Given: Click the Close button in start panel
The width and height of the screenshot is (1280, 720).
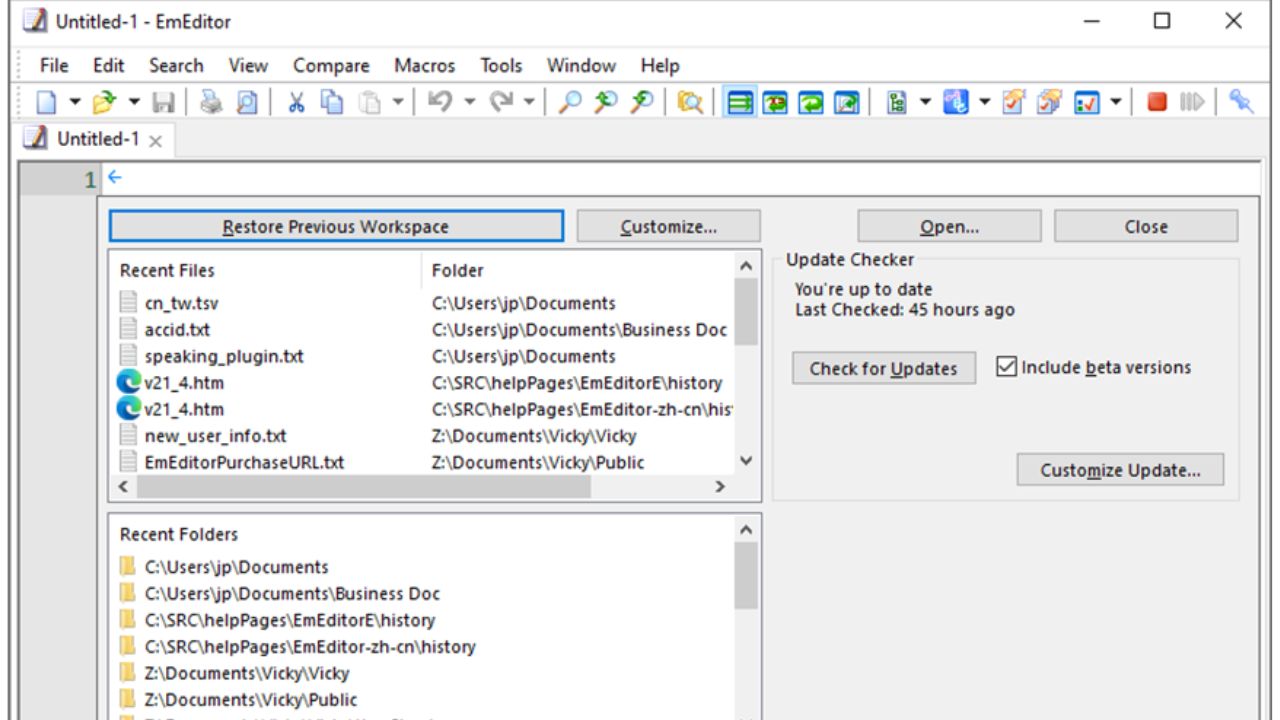Looking at the screenshot, I should click(1146, 226).
